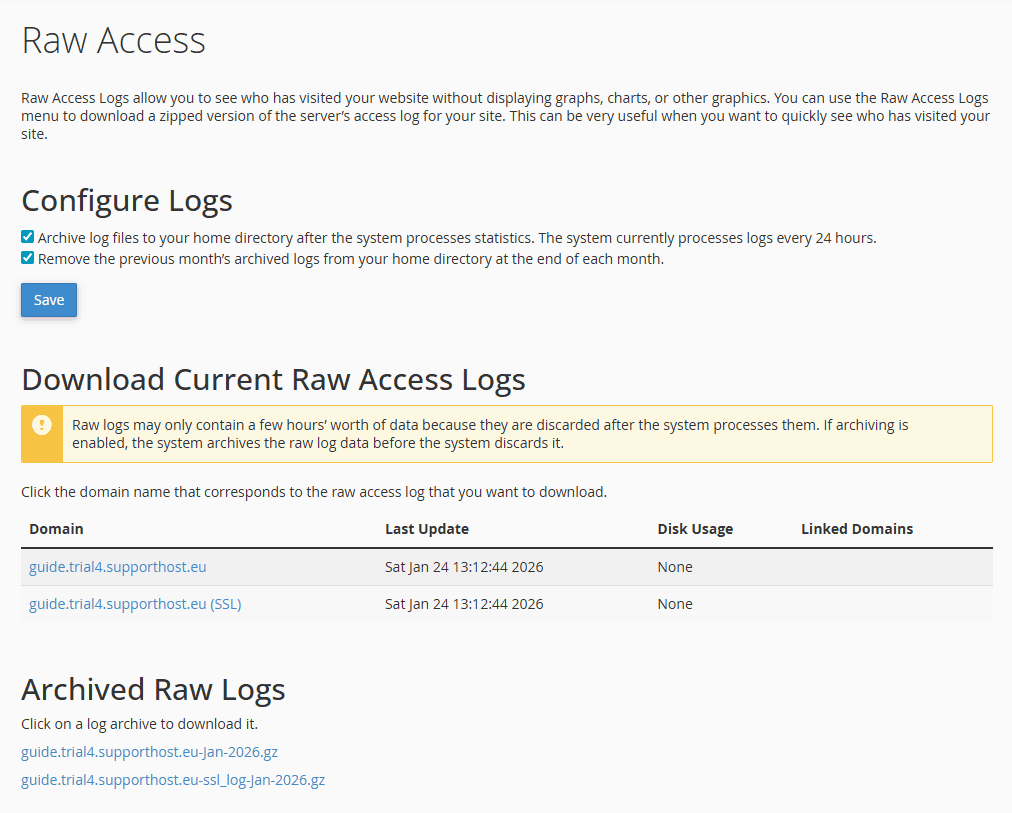This screenshot has width=1012, height=813.
Task: Open the guide.trial4.supporthost.eu (SSL) log link
Action: (x=135, y=603)
